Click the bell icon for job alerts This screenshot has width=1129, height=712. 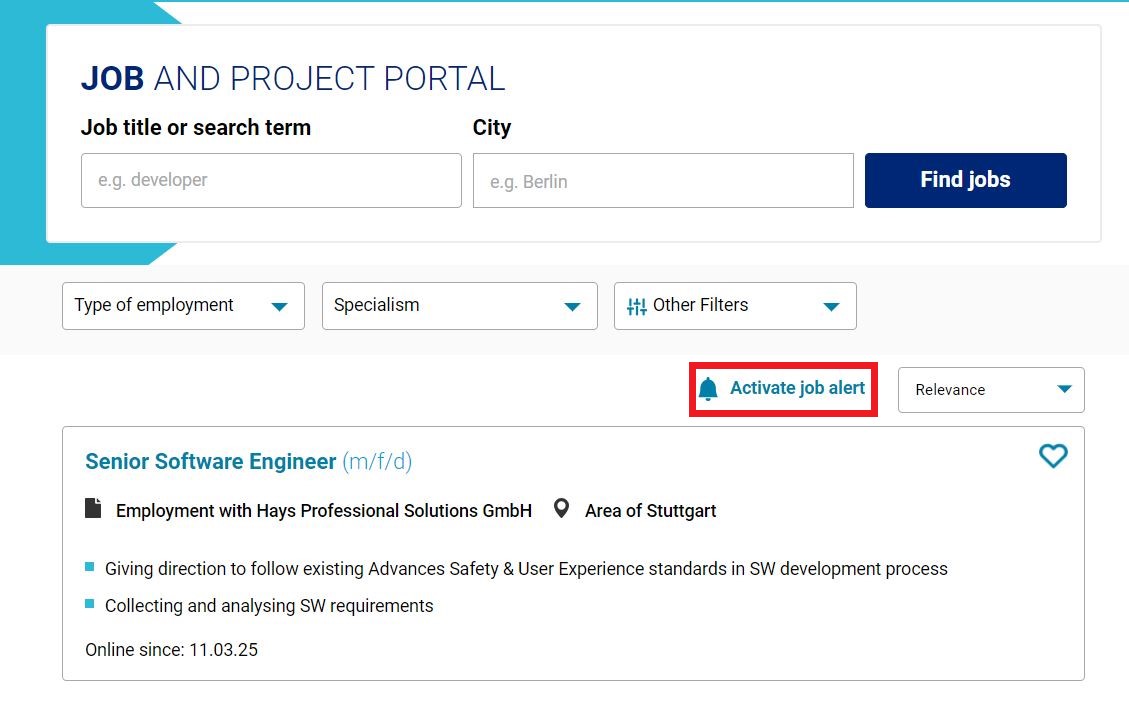click(x=708, y=389)
